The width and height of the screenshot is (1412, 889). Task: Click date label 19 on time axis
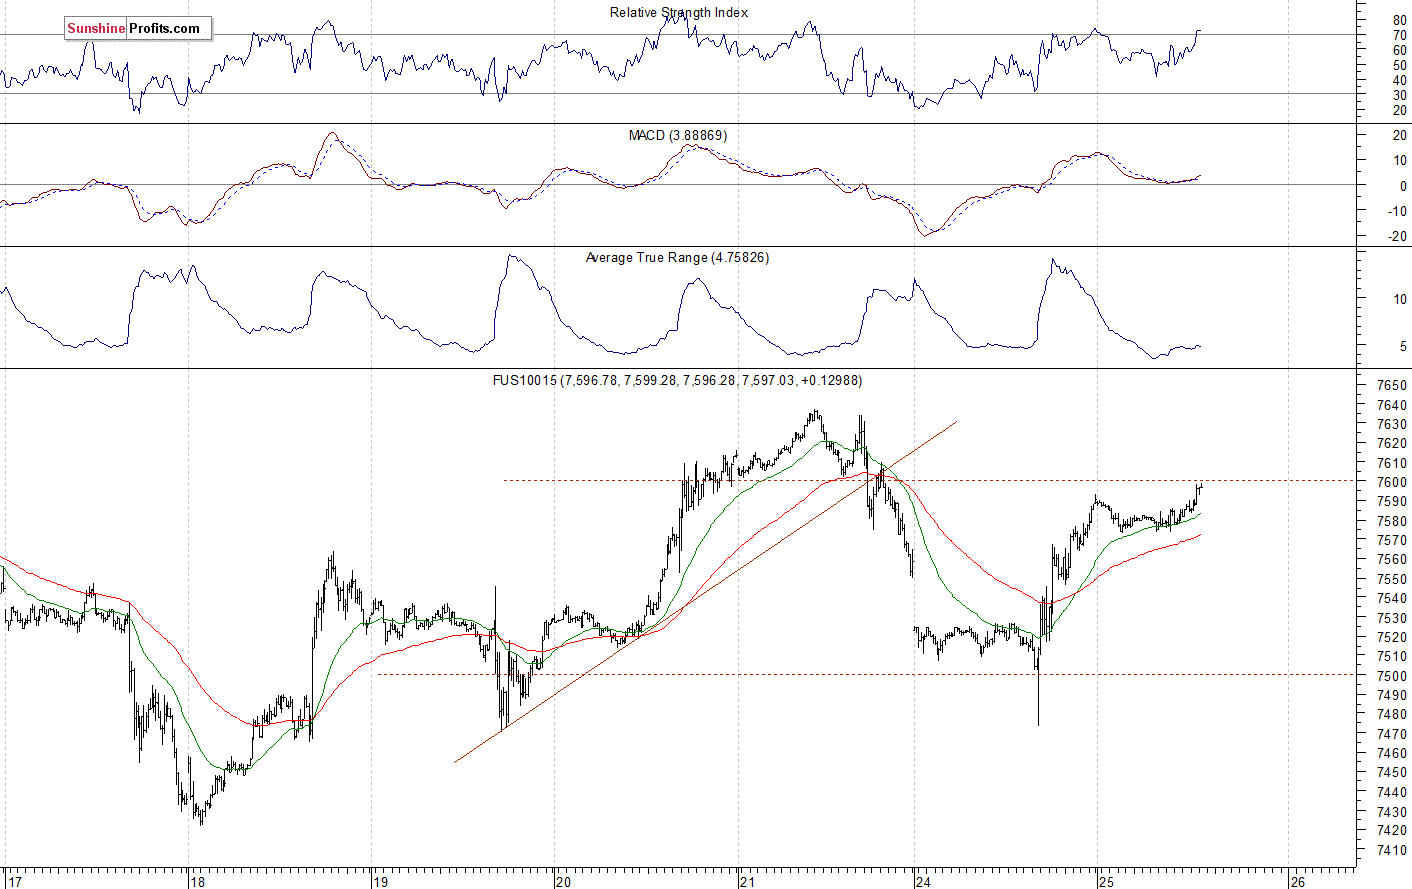(x=380, y=882)
